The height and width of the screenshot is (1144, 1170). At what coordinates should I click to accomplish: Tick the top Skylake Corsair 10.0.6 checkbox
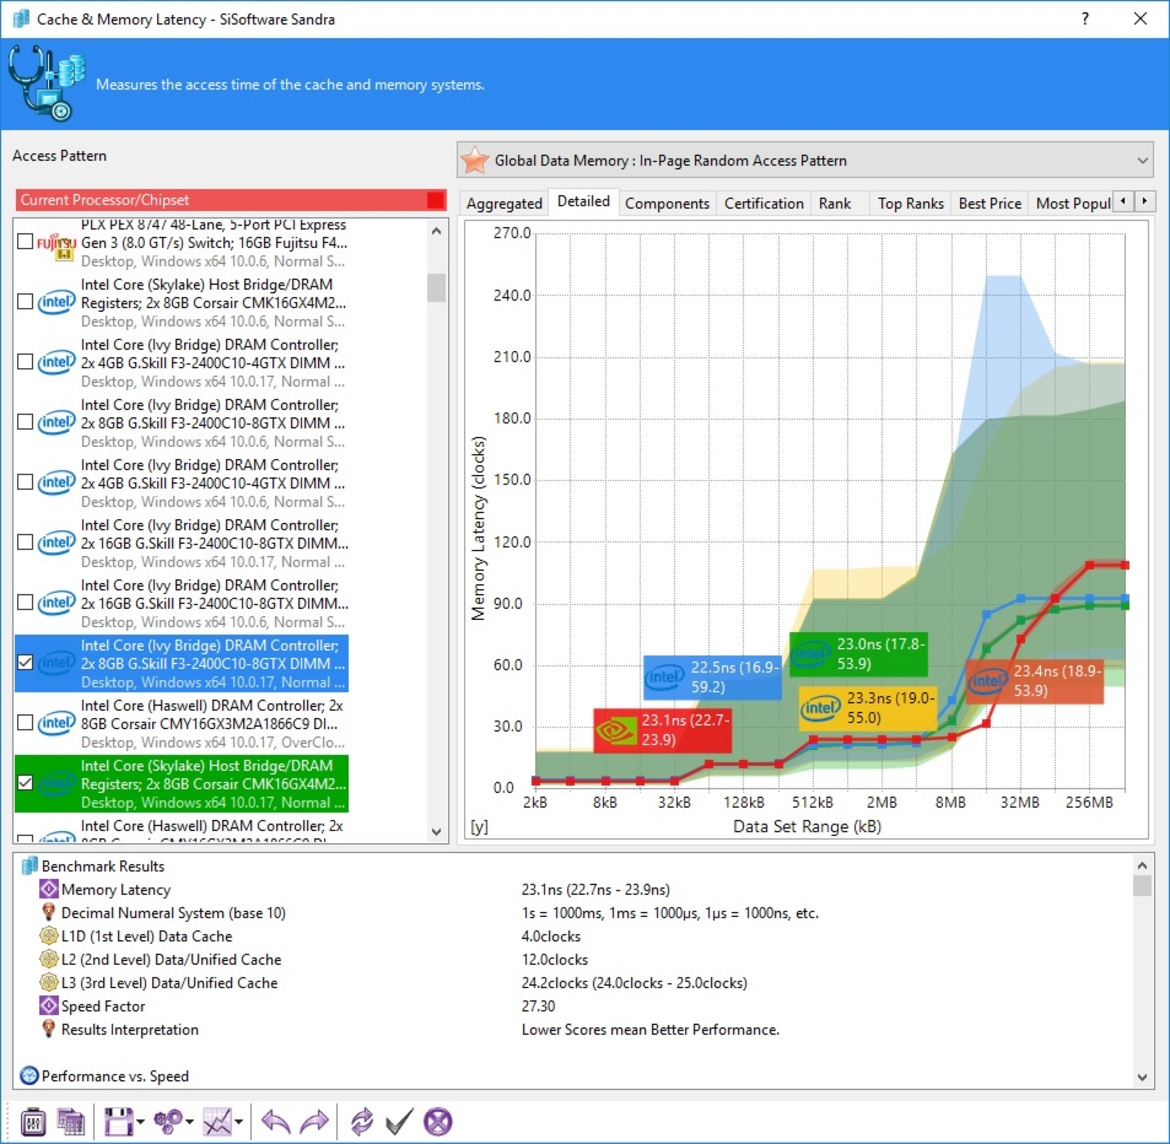25,301
